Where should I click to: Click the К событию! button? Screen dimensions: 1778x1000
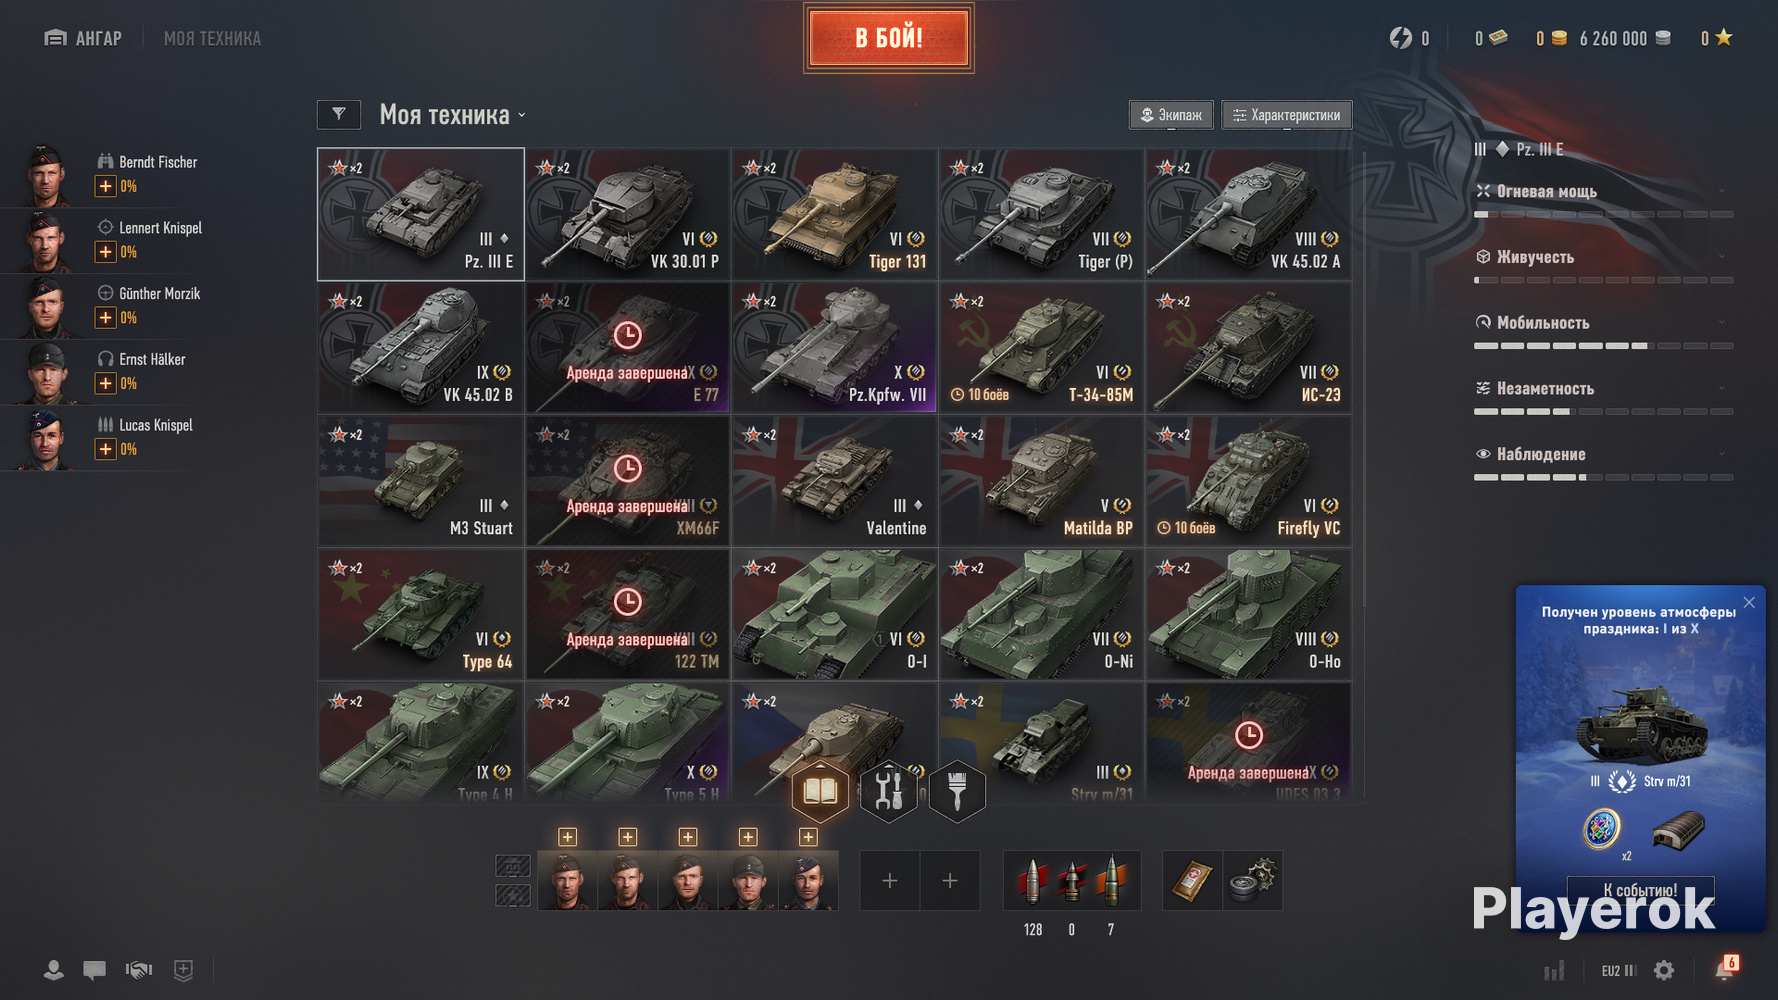tap(1640, 890)
